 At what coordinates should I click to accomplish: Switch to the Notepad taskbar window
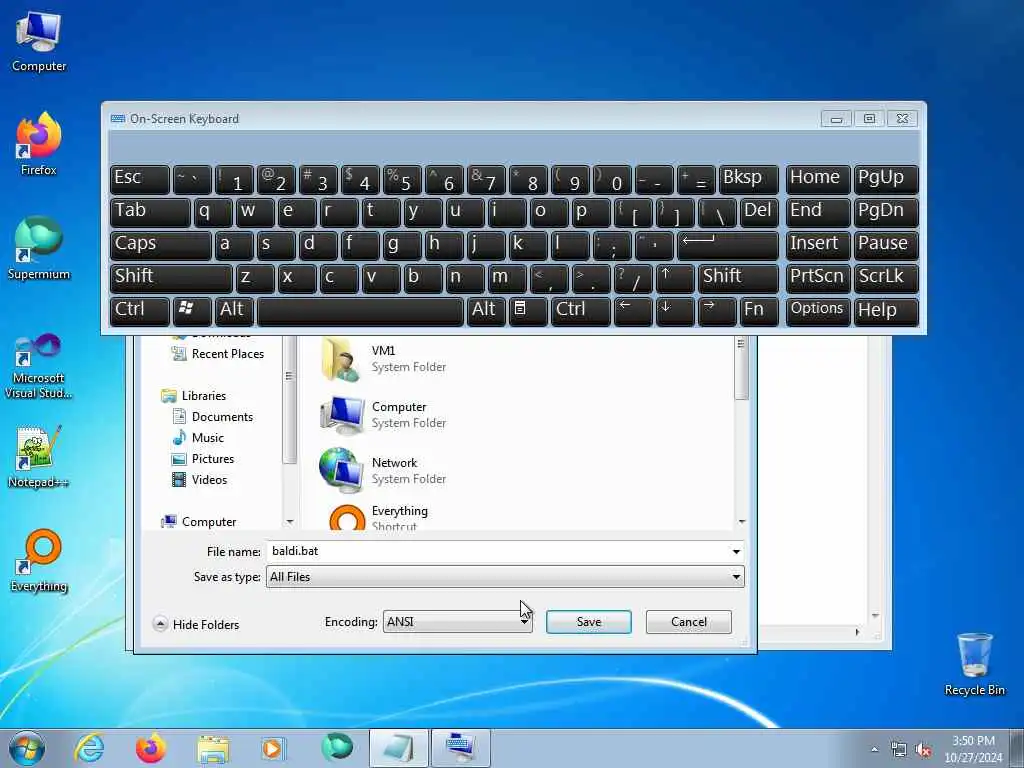point(398,748)
